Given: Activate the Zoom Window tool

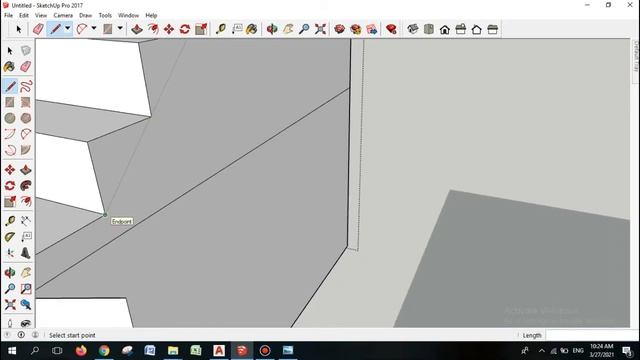Looking at the screenshot, I should pyautogui.click(x=26, y=289).
